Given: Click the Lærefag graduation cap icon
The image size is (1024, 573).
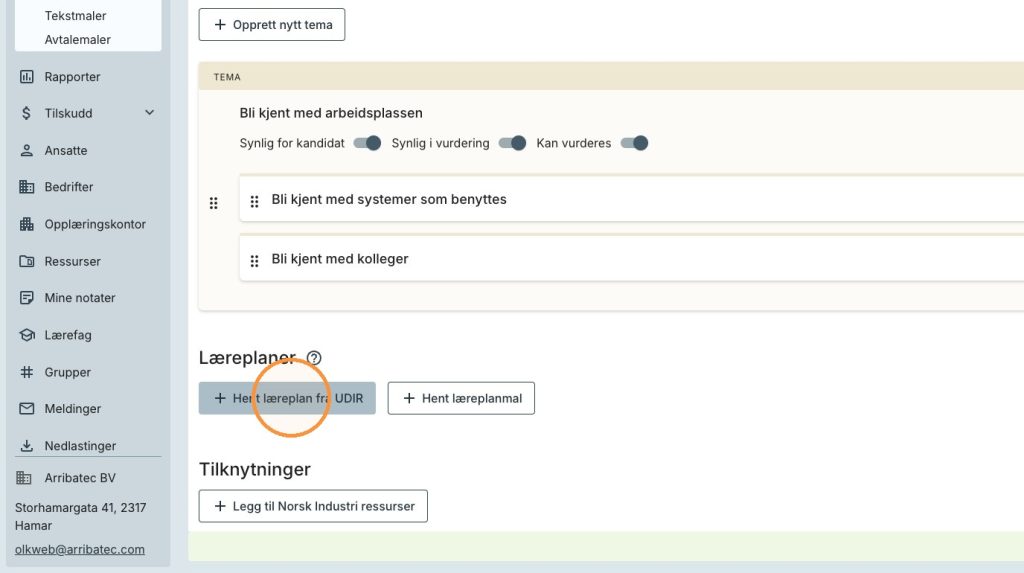Looking at the screenshot, I should click(27, 335).
